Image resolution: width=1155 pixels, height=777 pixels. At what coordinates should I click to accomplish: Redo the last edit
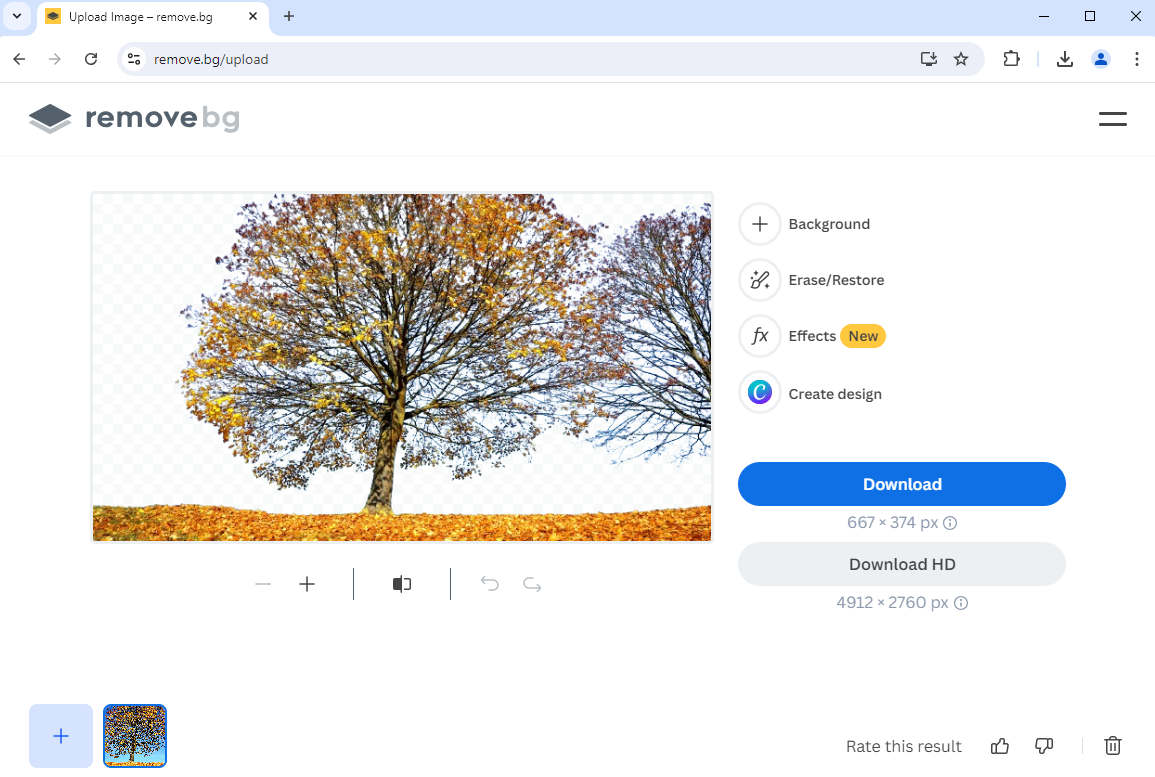[532, 584]
